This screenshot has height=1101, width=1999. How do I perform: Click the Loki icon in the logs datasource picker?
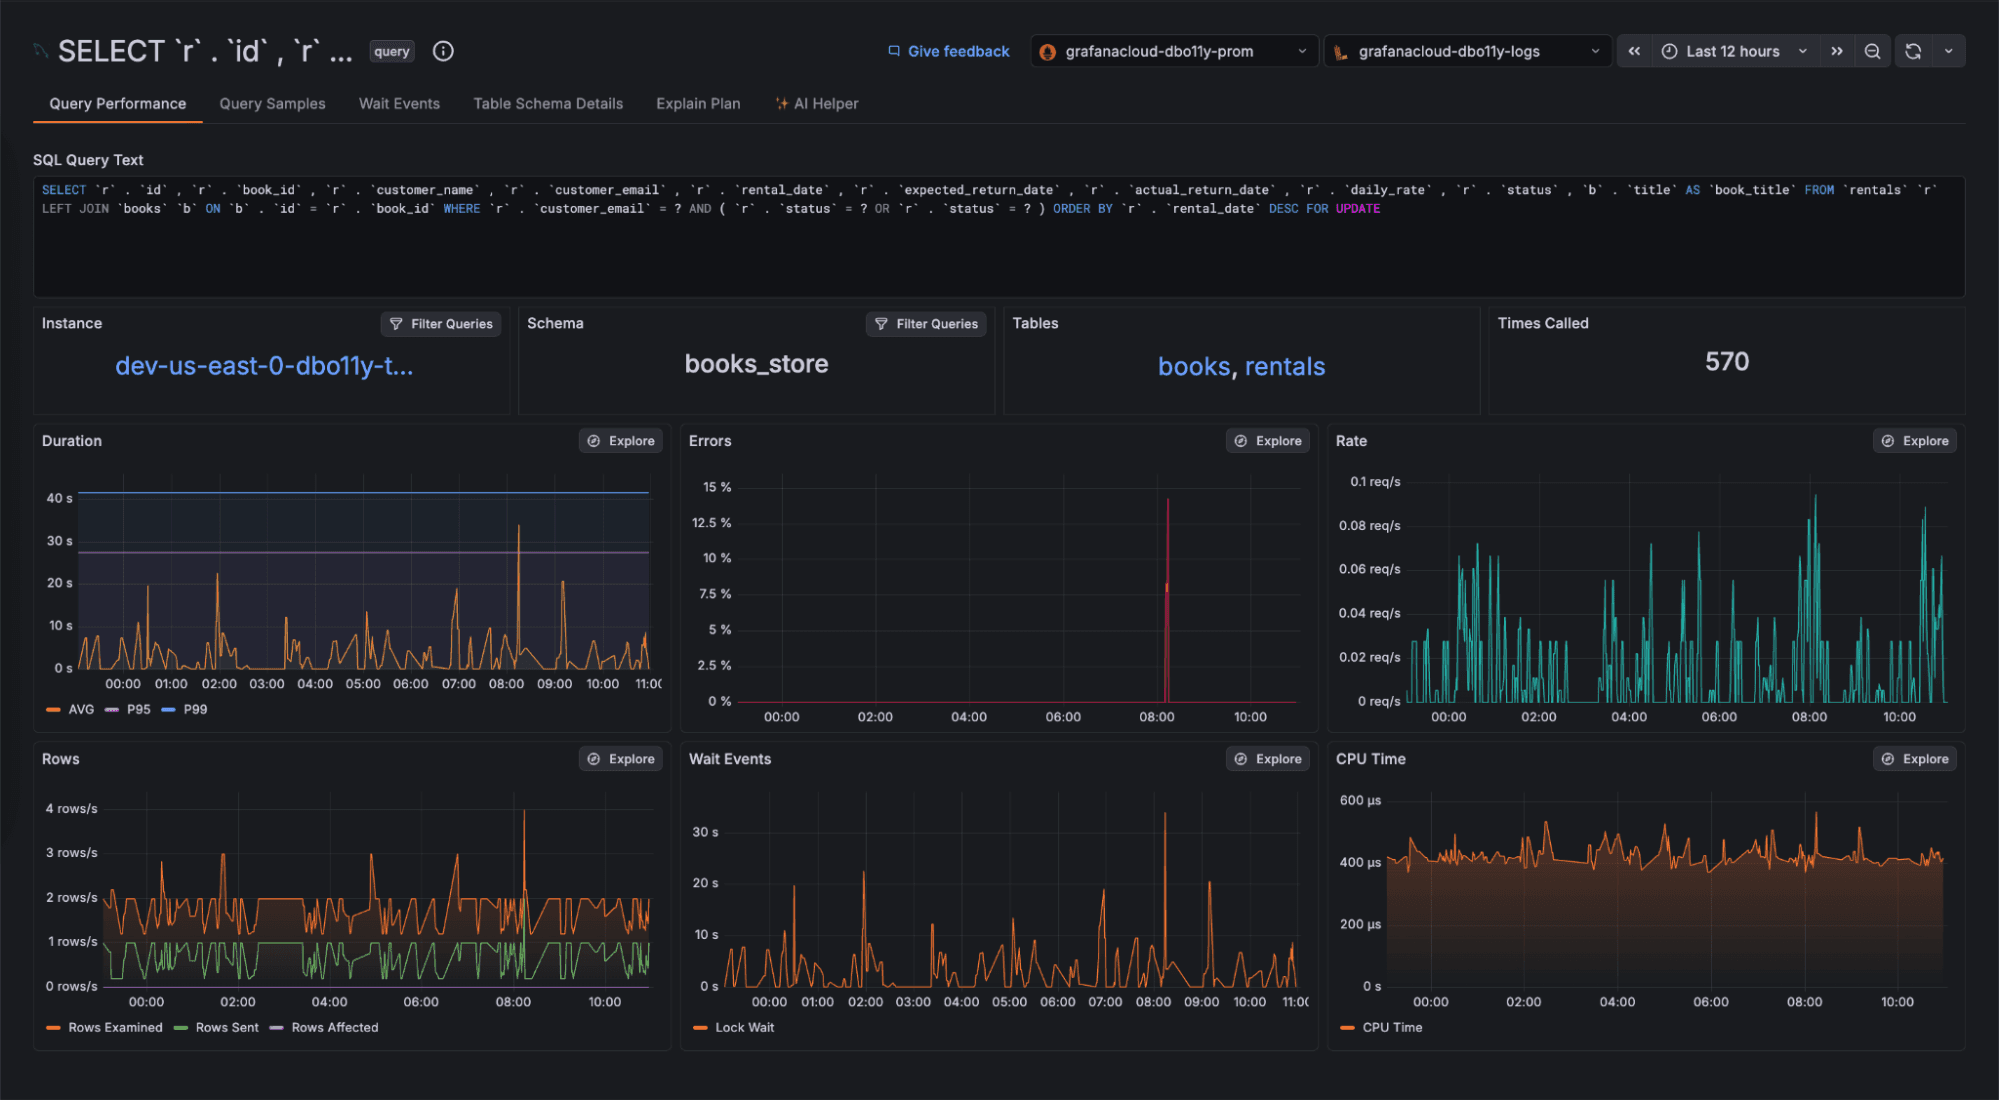point(1340,50)
